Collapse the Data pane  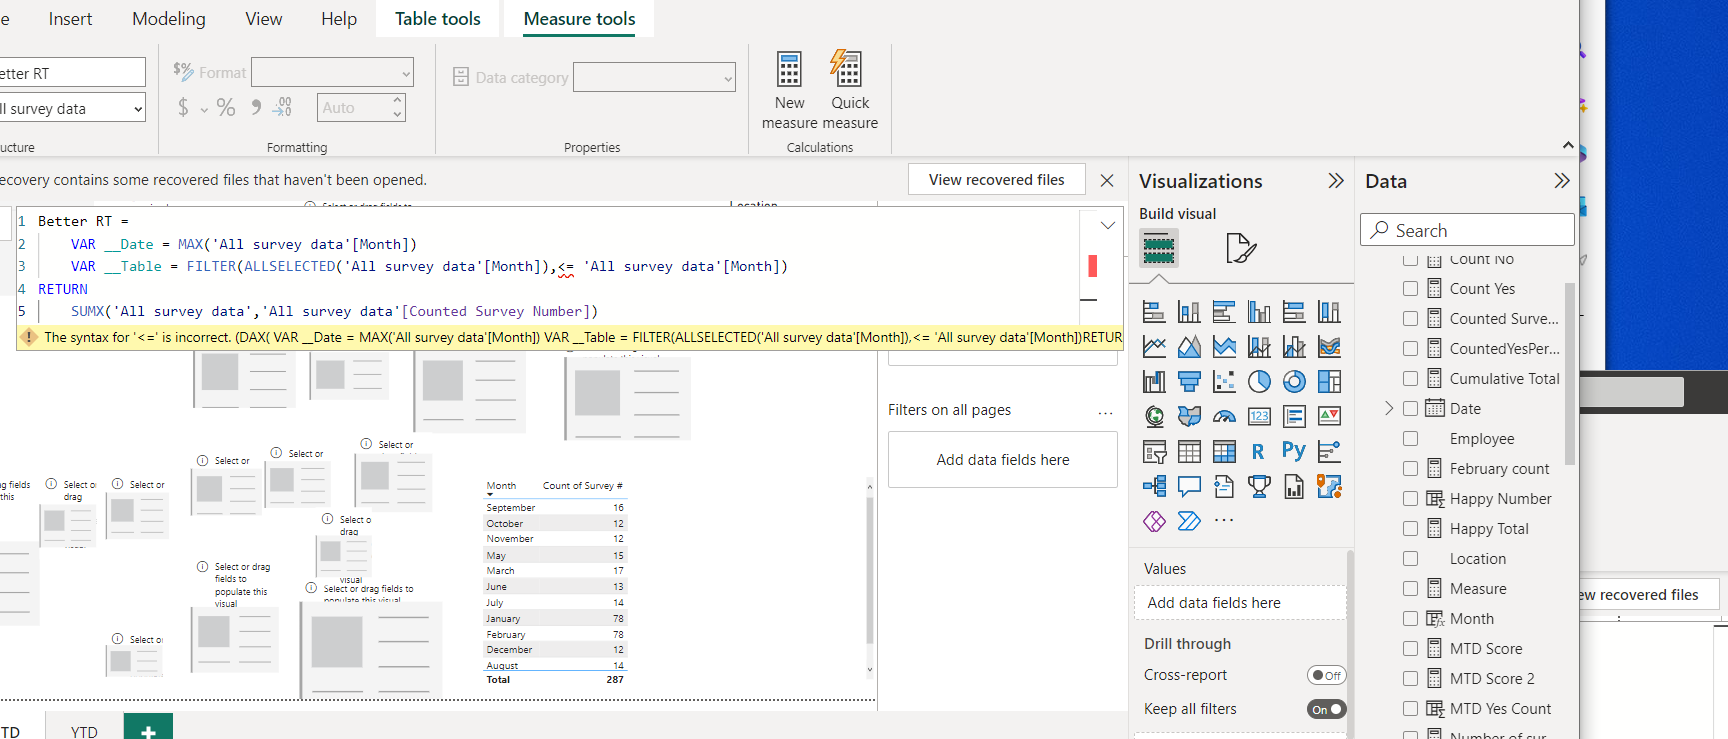(1562, 181)
